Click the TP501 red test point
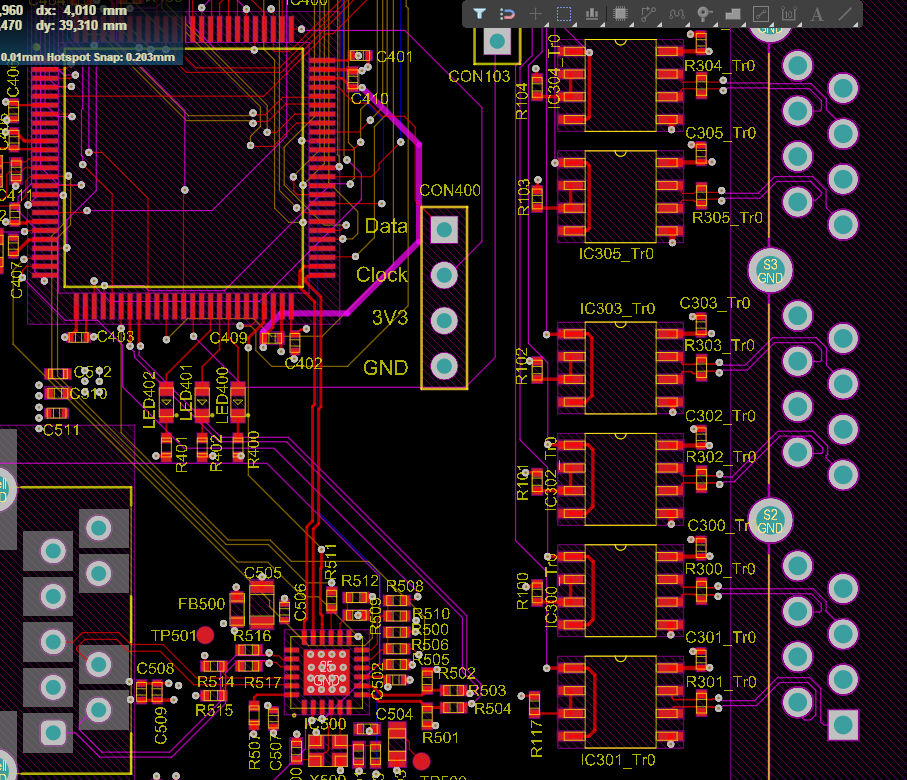 coord(205,635)
